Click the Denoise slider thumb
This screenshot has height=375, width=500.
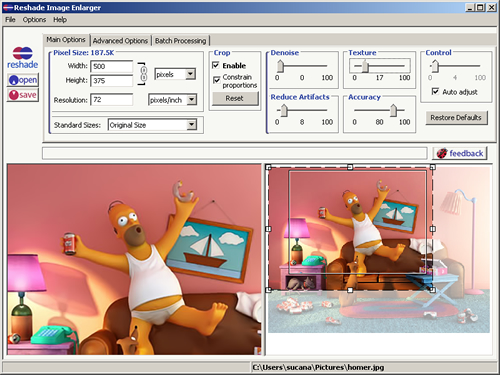[280, 66]
